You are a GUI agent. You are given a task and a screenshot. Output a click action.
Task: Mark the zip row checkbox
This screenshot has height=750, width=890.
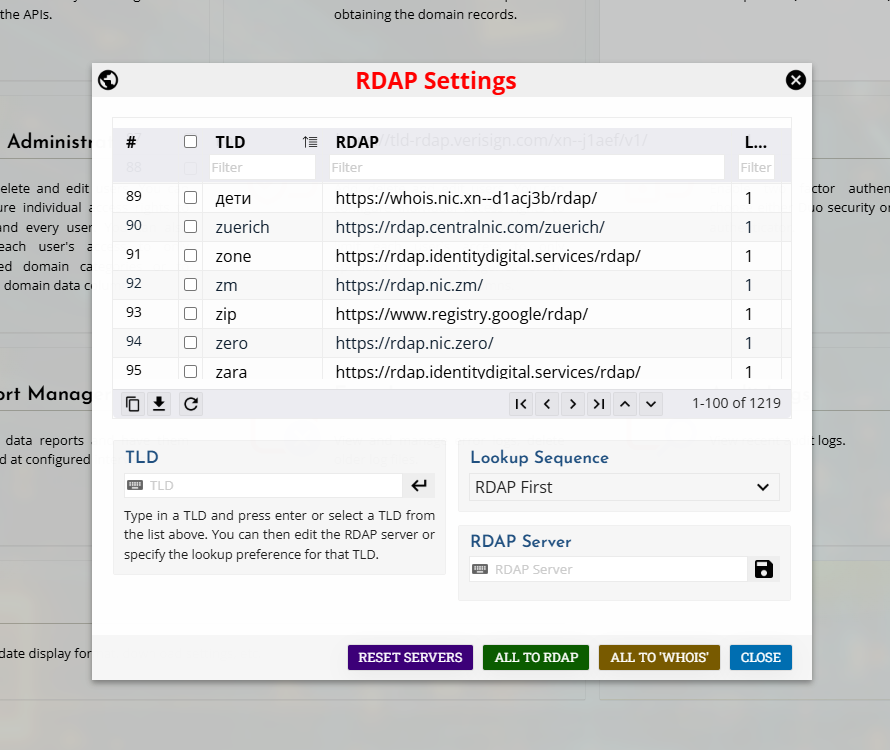pyautogui.click(x=191, y=313)
